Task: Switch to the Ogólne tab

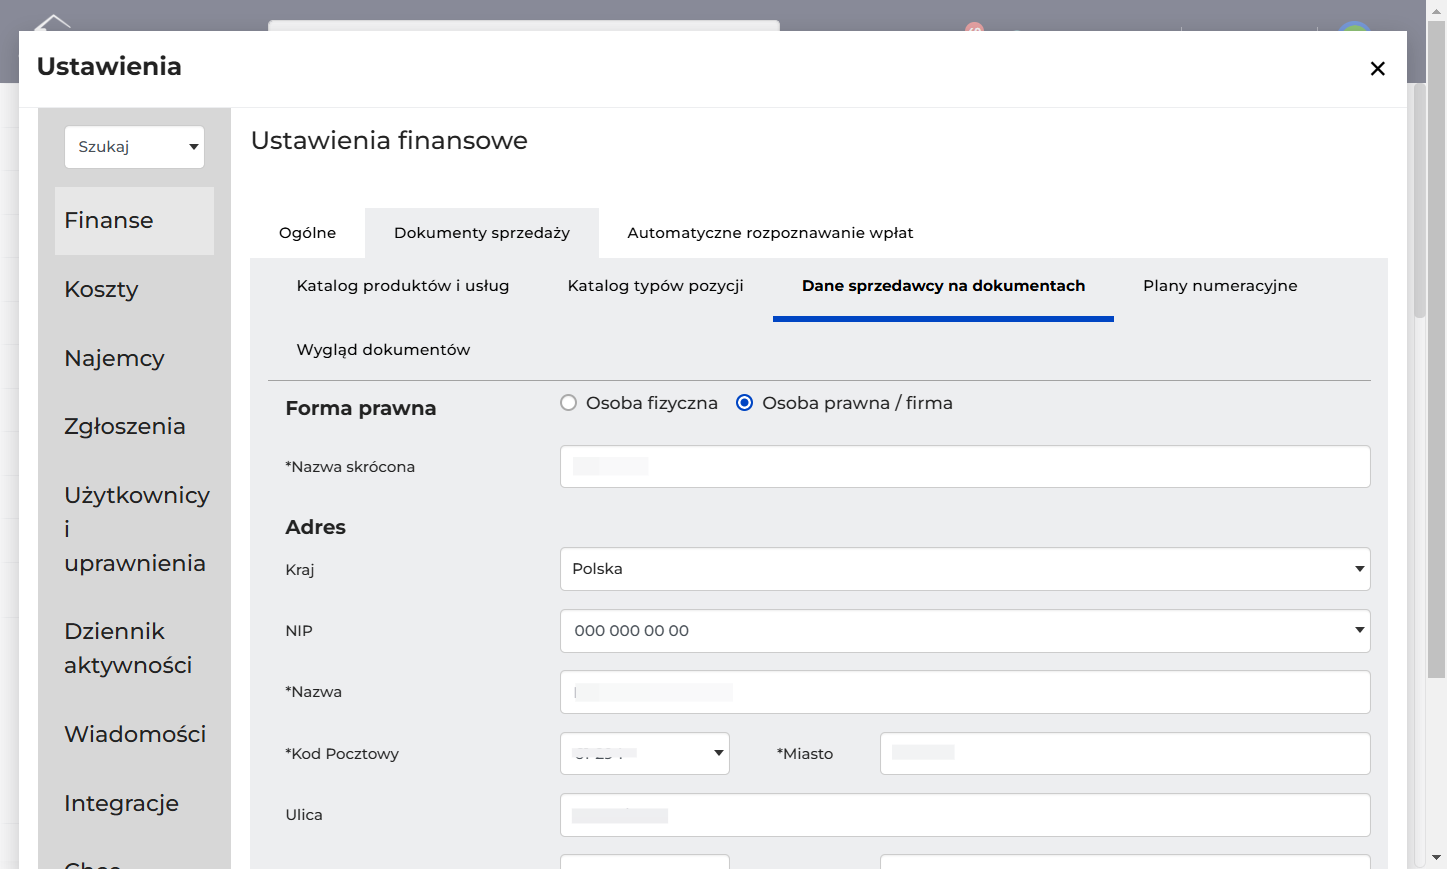Action: point(307,233)
